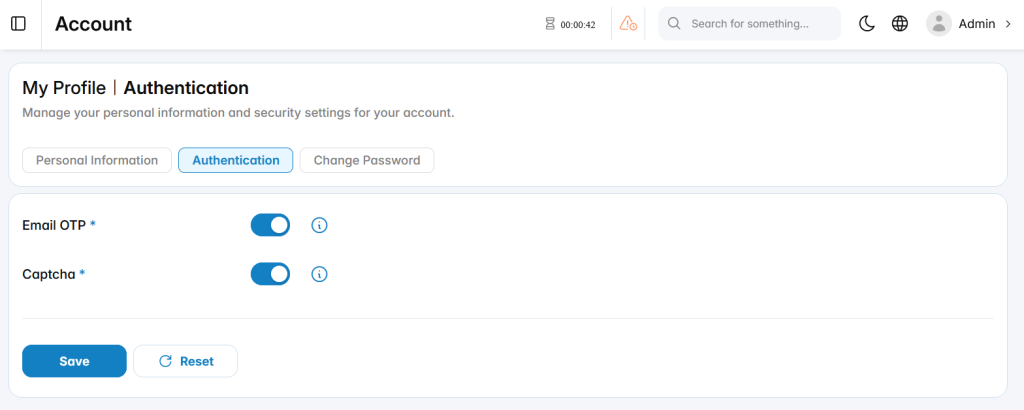Go to Change Password tab
Image resolution: width=1024 pixels, height=410 pixels.
(x=367, y=160)
